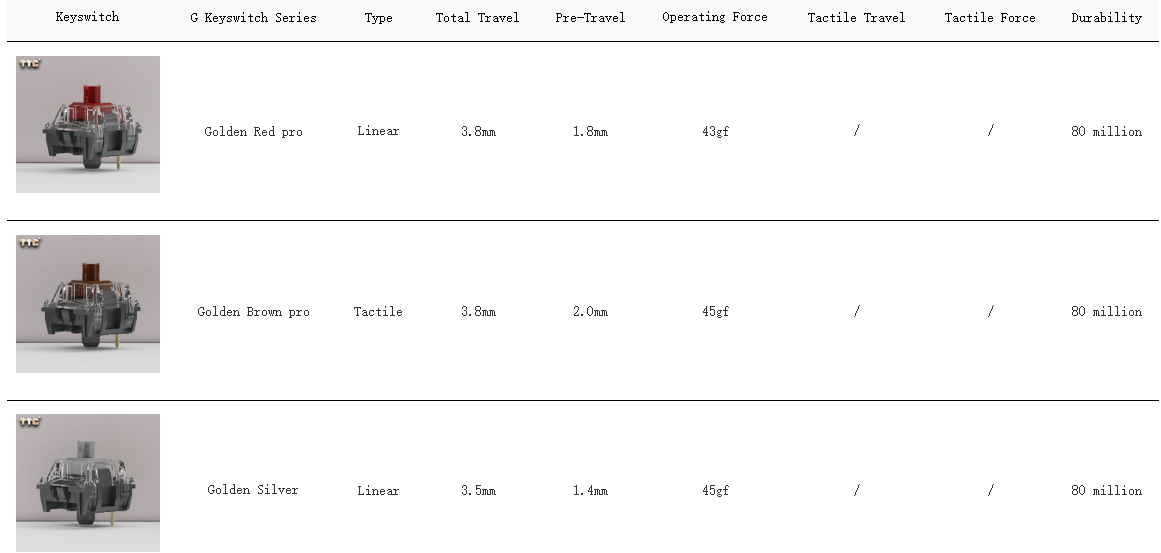The image size is (1161, 553).
Task: Click the TTC logo on the red switch image
Action: tap(29, 65)
